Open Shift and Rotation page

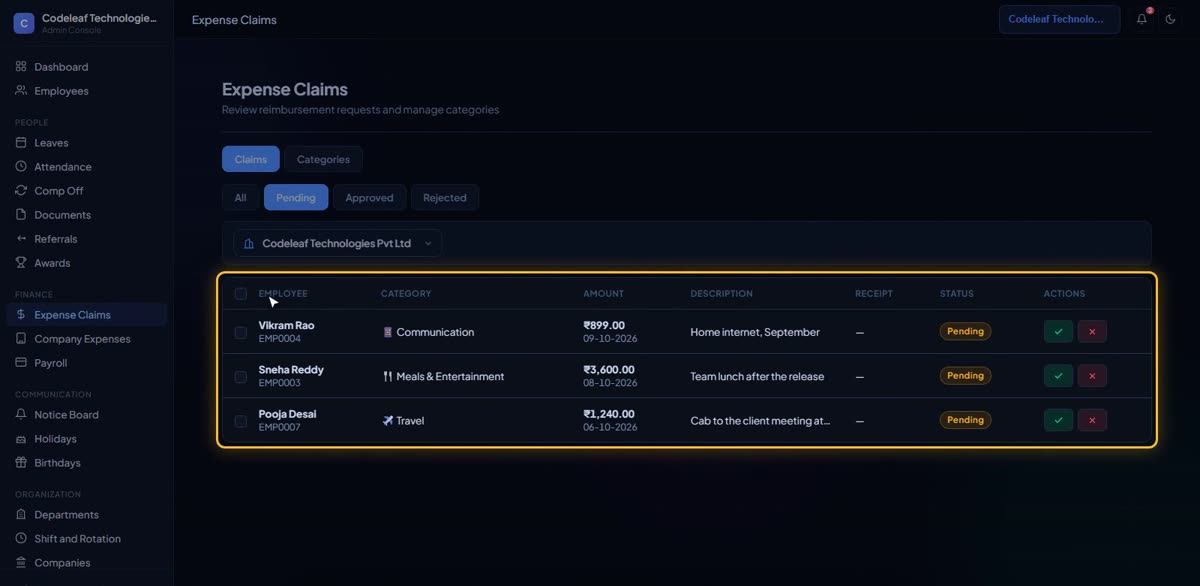[86, 539]
